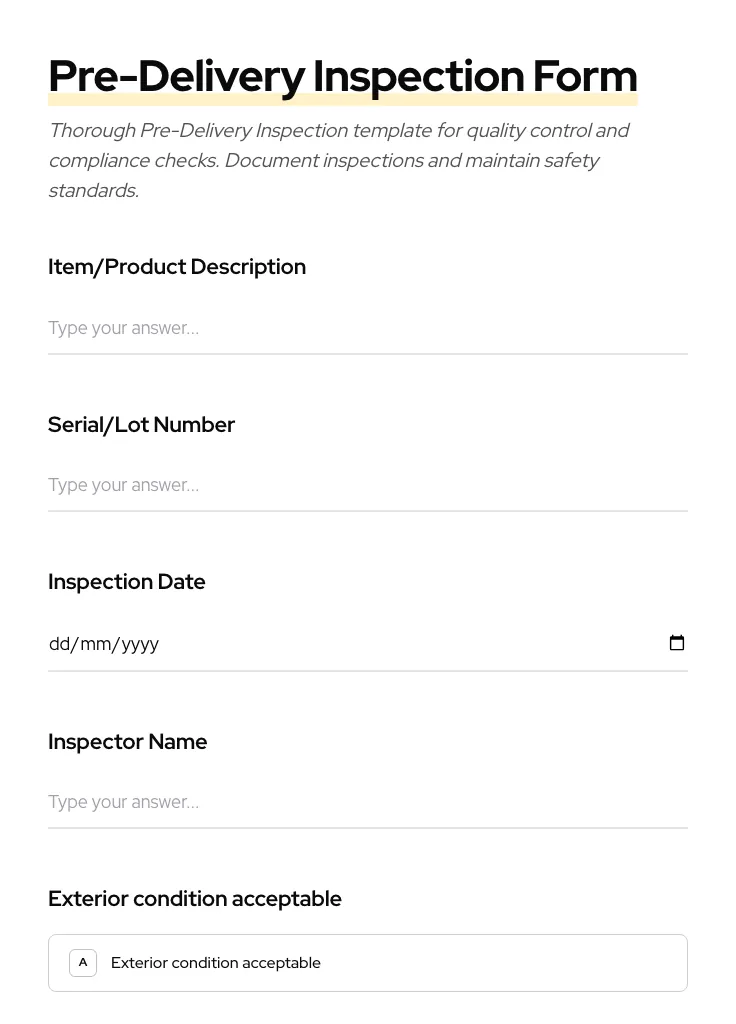Click the word "Thorough" in the description
Image resolution: width=736 pixels, height=1024 pixels.
[x=91, y=131]
